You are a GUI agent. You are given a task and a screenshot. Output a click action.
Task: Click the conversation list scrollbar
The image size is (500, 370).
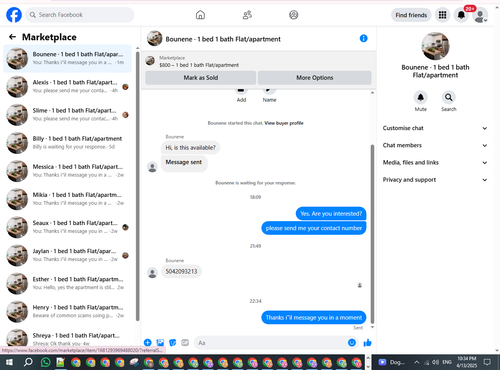[x=137, y=186]
